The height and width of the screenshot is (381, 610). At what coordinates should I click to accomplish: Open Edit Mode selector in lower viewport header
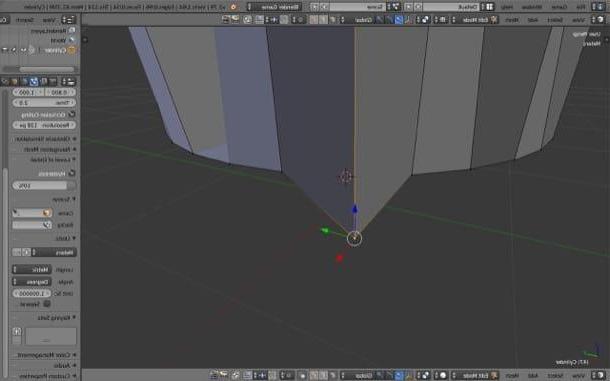(x=474, y=375)
